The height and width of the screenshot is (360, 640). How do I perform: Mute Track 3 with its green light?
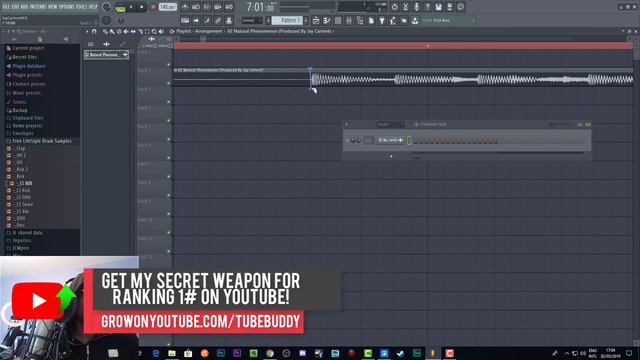pos(169,102)
